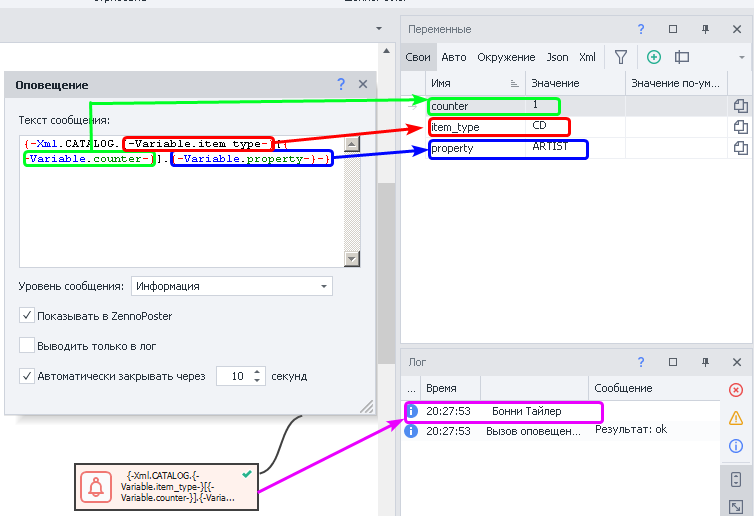Copy the property variable using row icon
The image size is (754, 516).
click(x=740, y=148)
